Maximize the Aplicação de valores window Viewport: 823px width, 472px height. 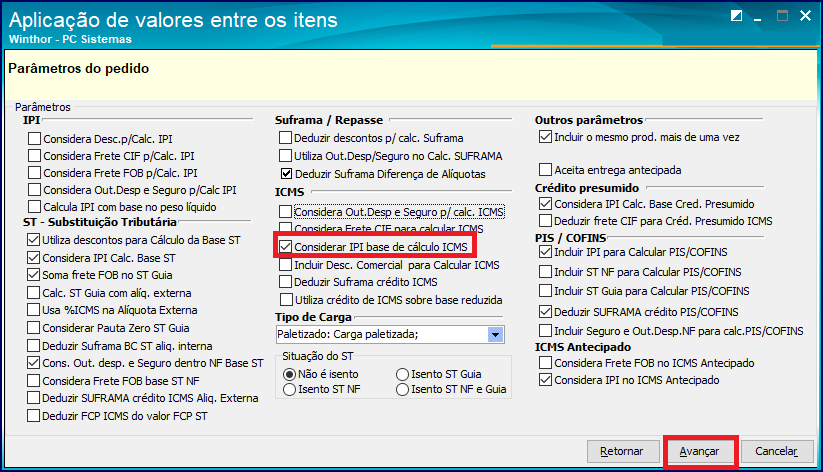[x=782, y=16]
